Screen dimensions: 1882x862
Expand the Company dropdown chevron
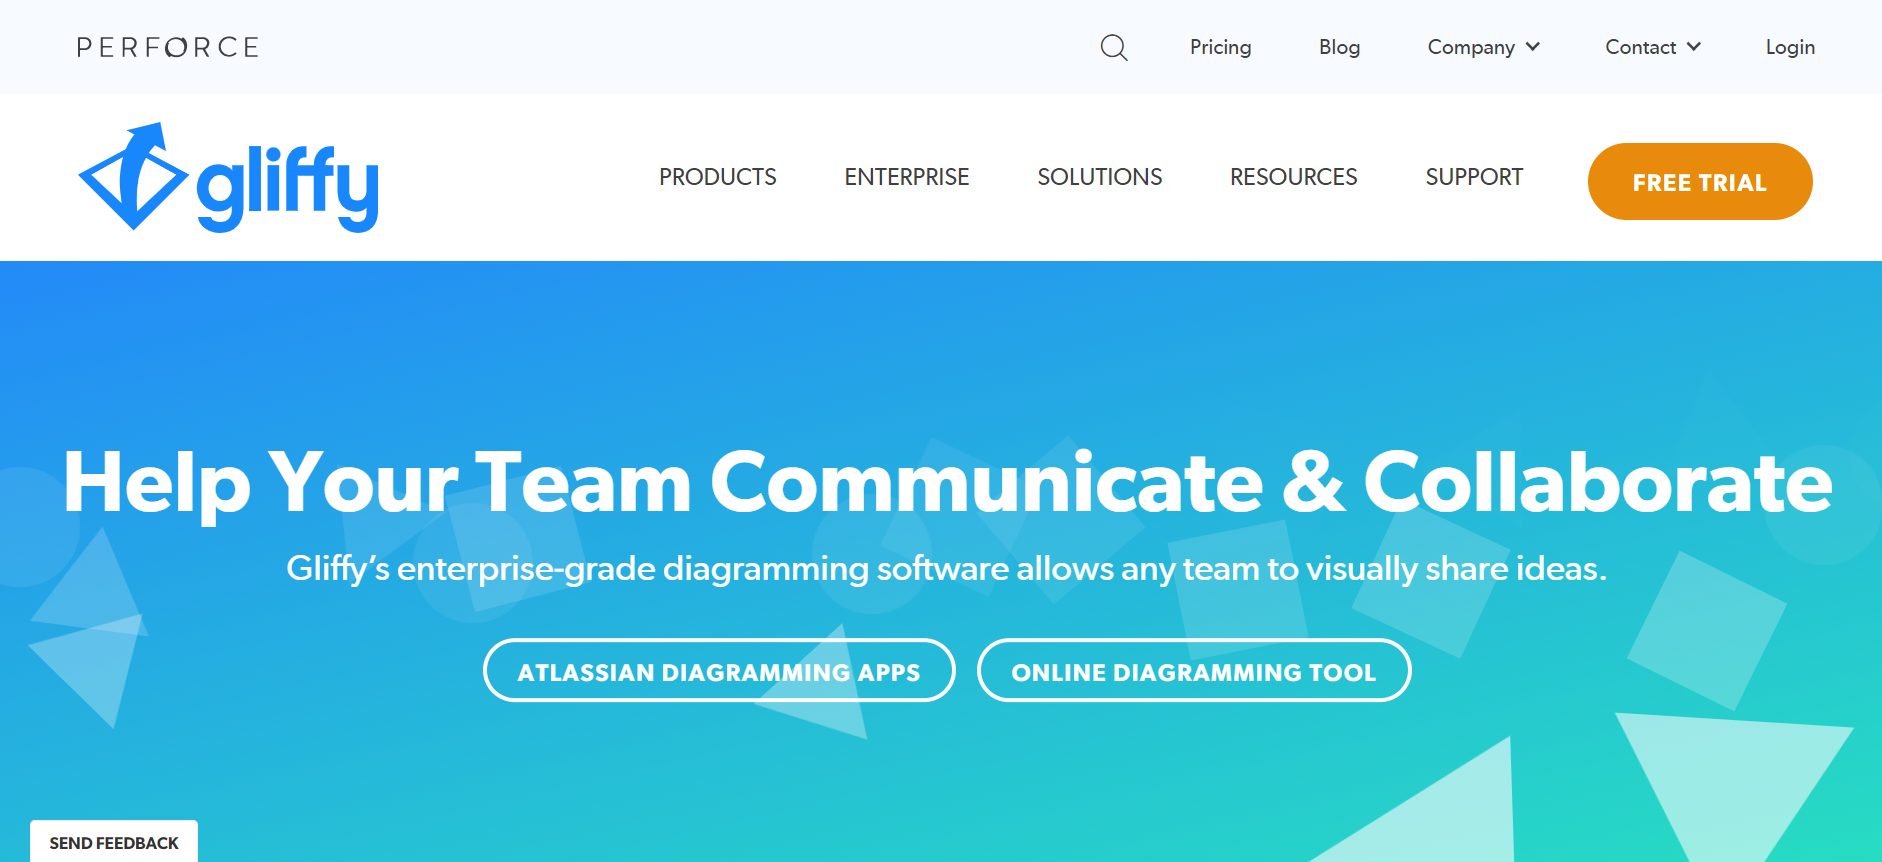tap(1533, 47)
